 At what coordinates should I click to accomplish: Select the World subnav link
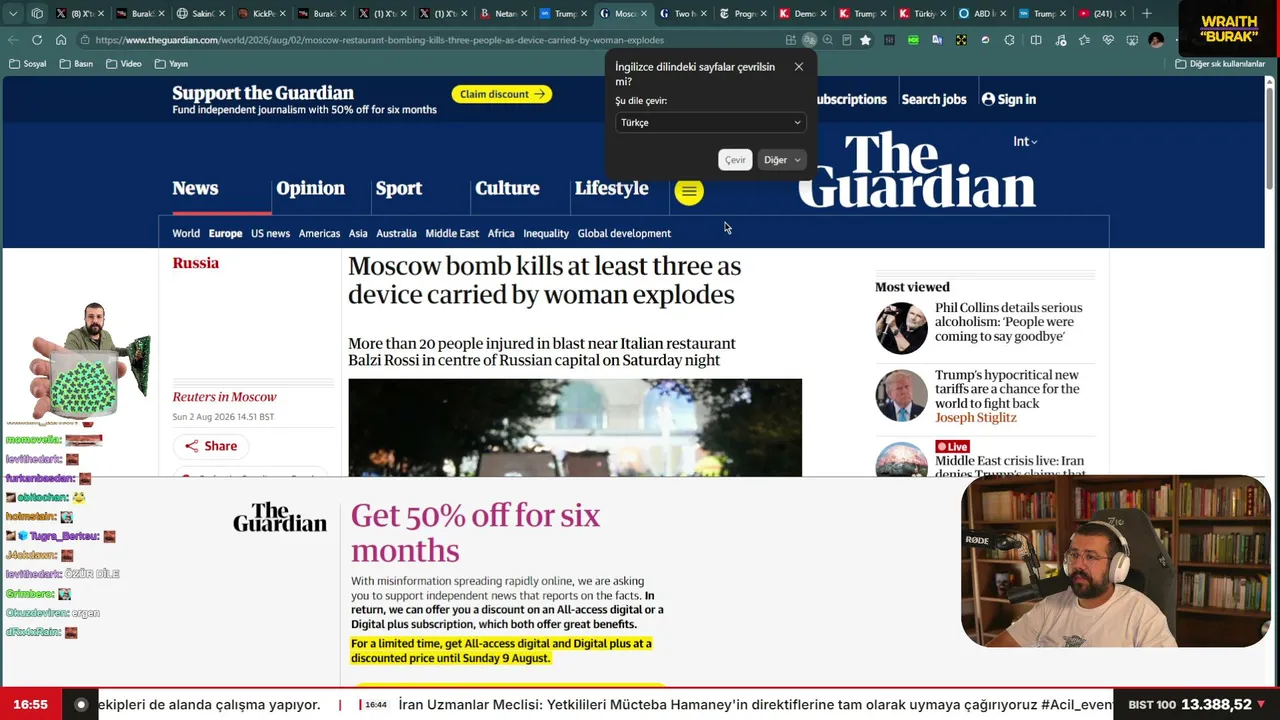tap(186, 233)
